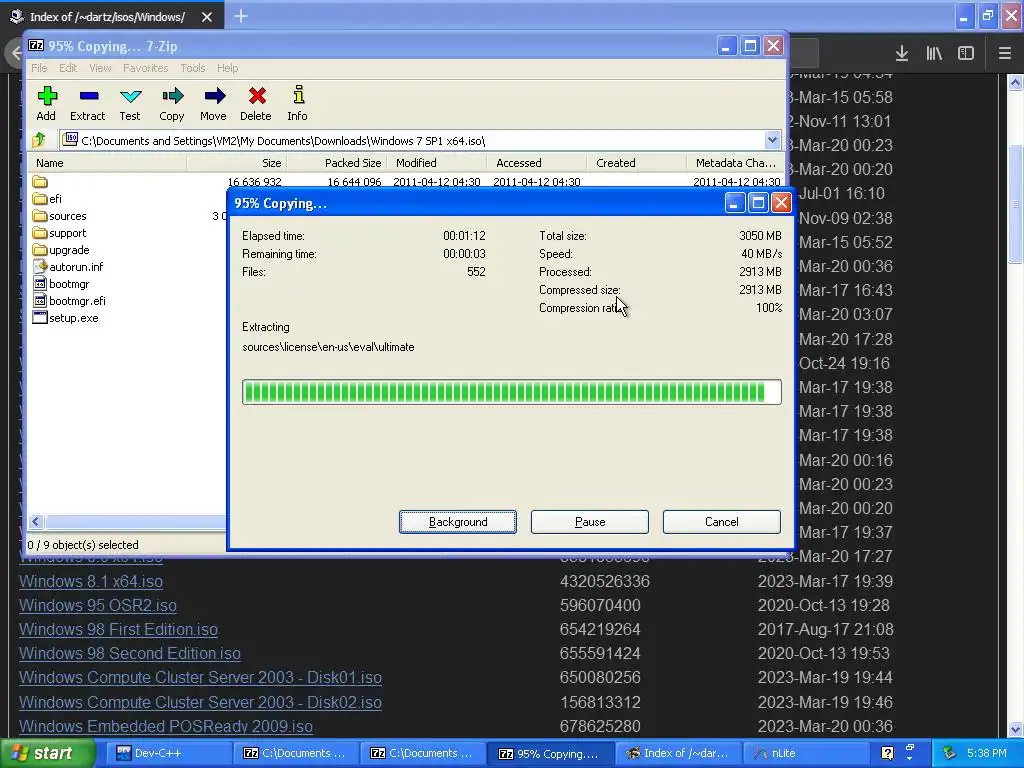Click the Add toolbar icon in 7-Zip
The image size is (1024, 768).
pyautogui.click(x=46, y=103)
